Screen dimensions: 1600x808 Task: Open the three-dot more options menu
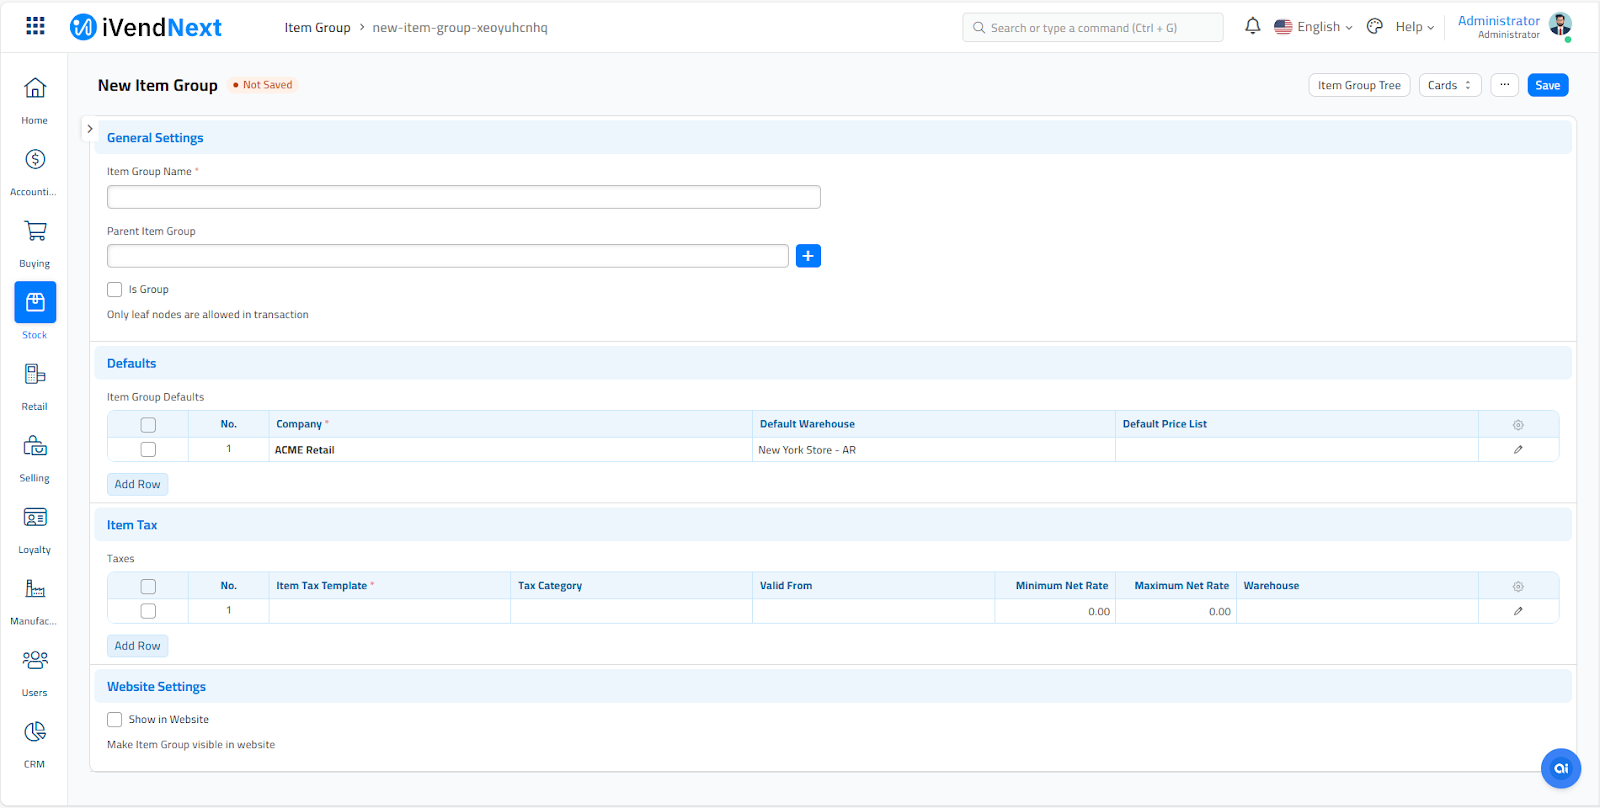tap(1504, 86)
